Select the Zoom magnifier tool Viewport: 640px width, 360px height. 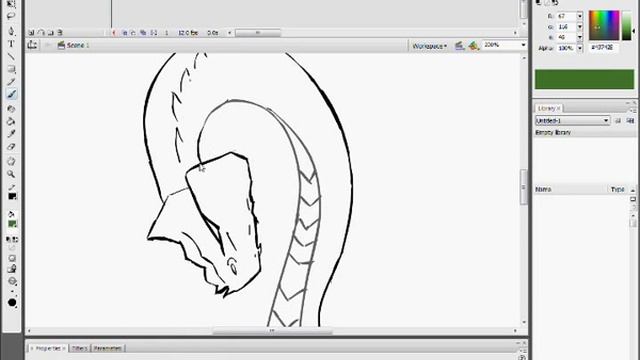(11, 174)
